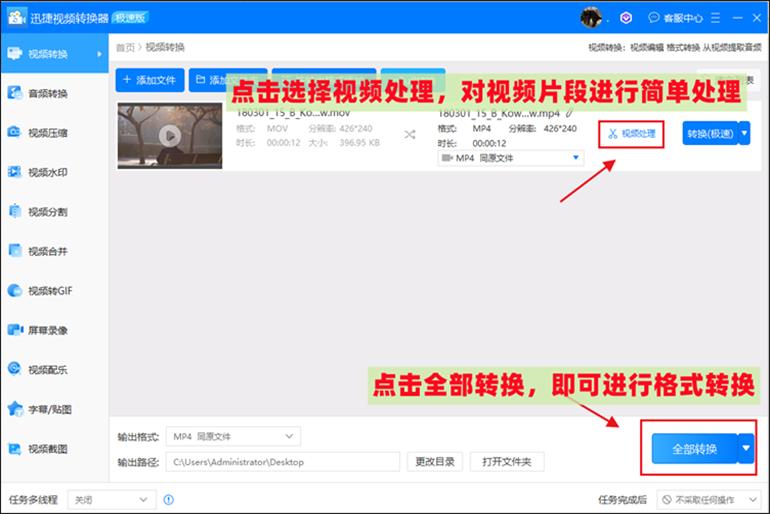Viewport: 770px width, 514px height.
Task: Click the purple VIP hexagon icon
Action: 626,18
